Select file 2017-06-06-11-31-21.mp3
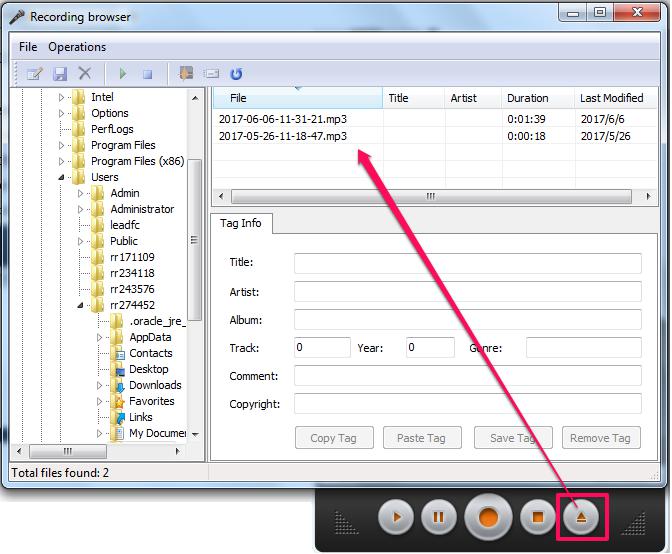The height and width of the screenshot is (554, 672). pos(282,119)
